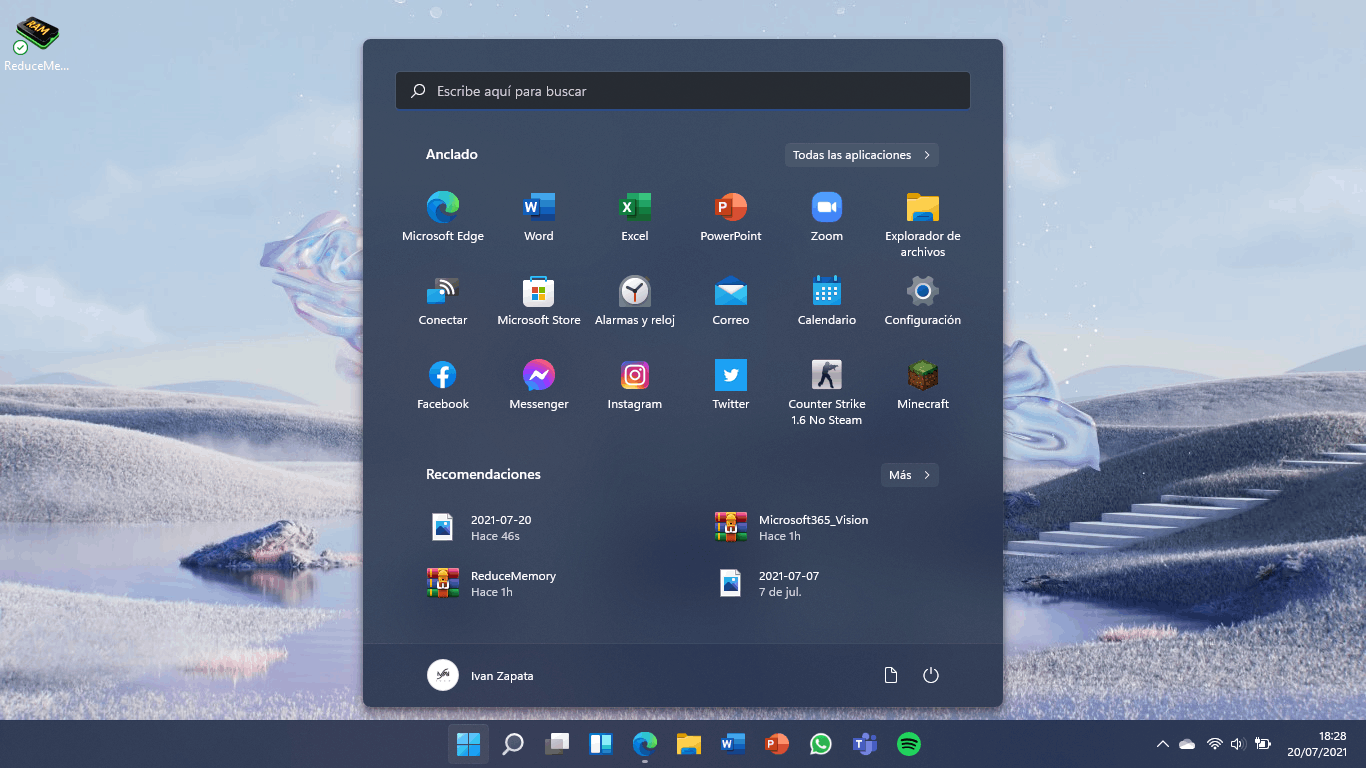The width and height of the screenshot is (1366, 768).
Task: Open the File Explorer icon on the taskbar
Action: 689,744
